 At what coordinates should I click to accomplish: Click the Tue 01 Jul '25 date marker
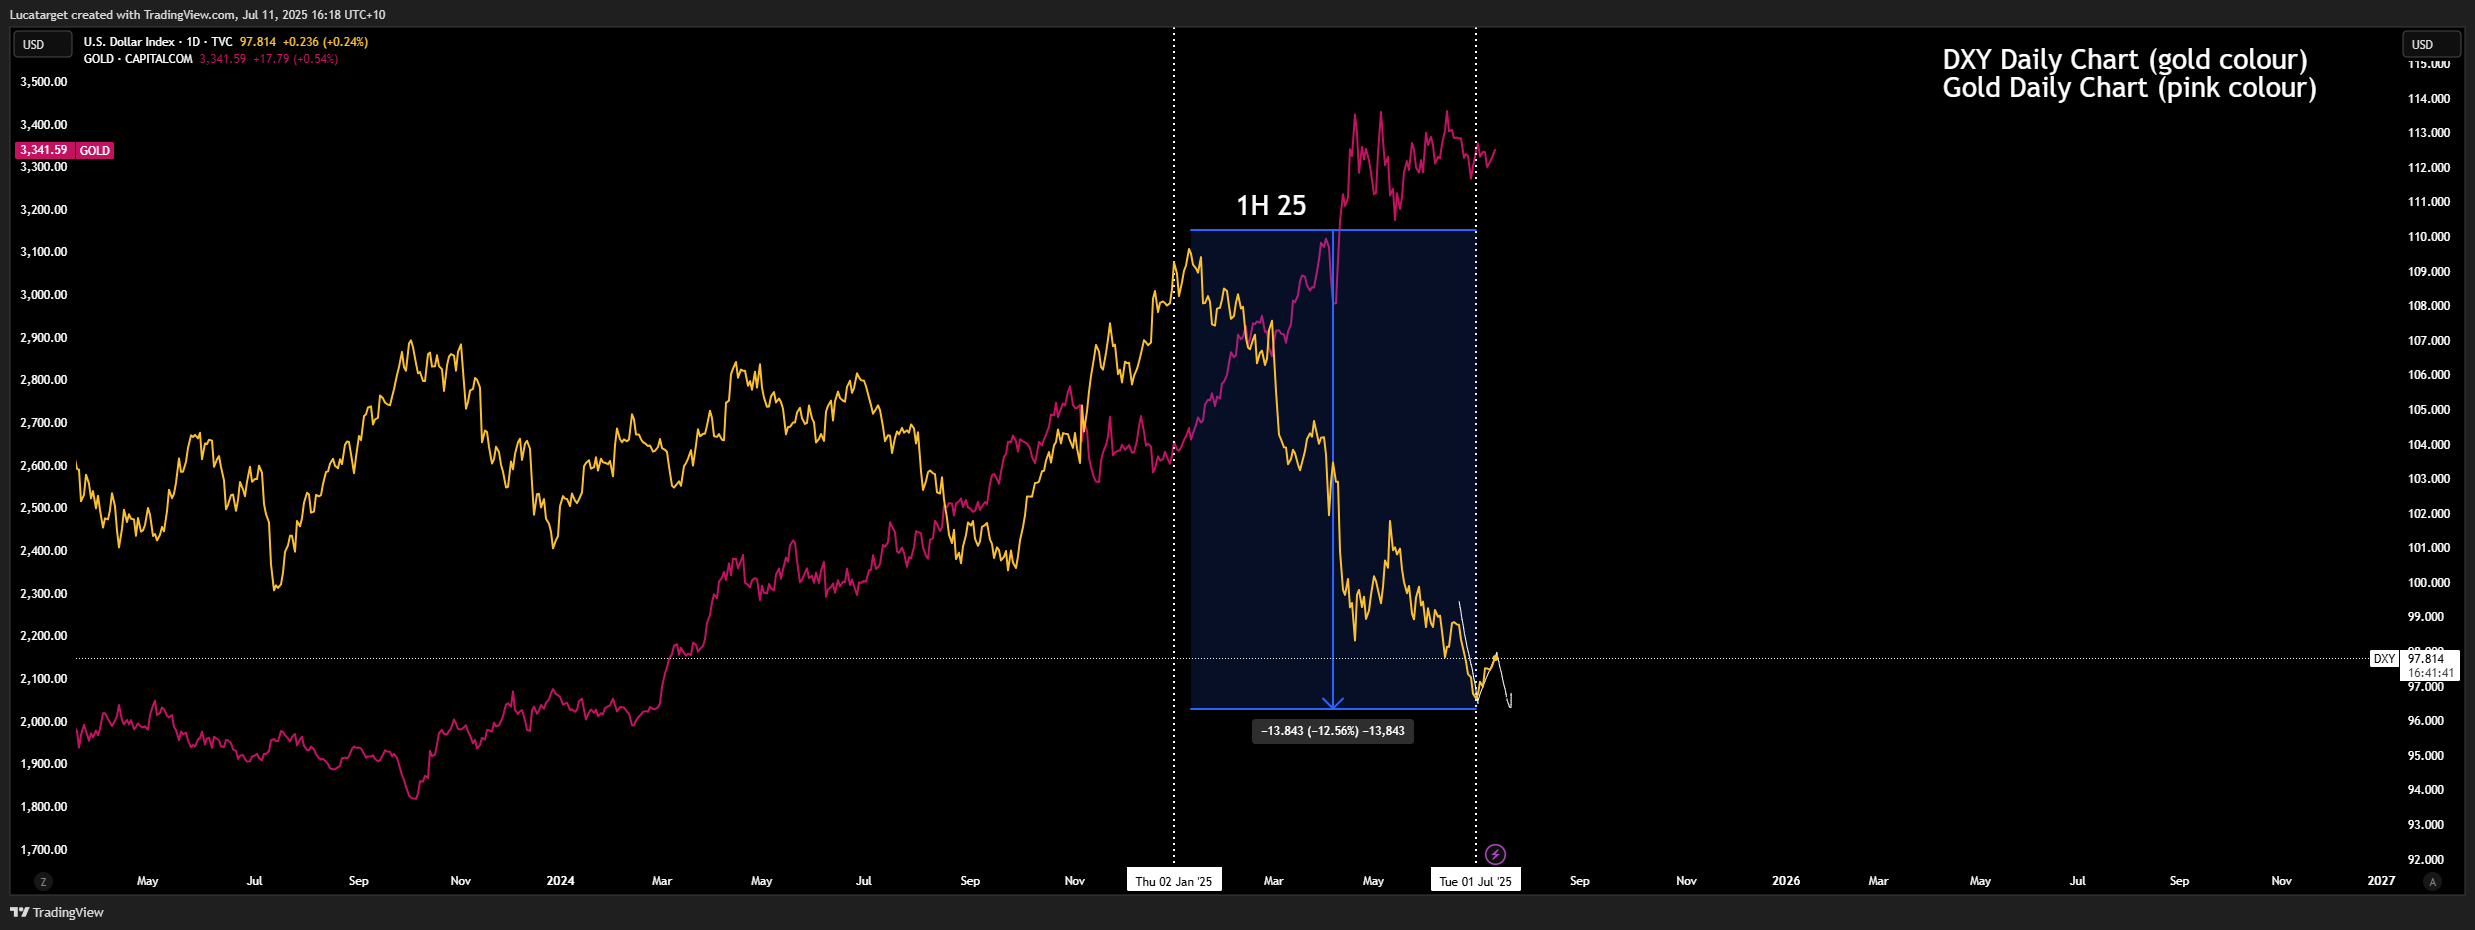[1475, 881]
